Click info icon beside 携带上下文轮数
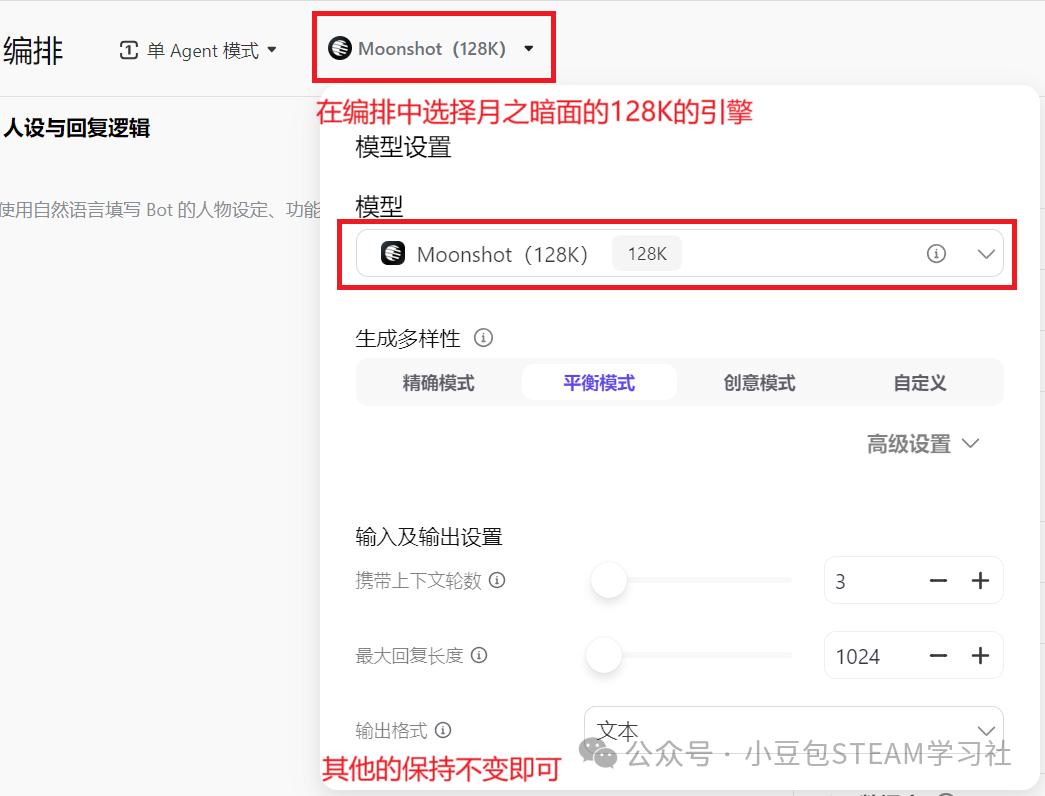 click(497, 580)
